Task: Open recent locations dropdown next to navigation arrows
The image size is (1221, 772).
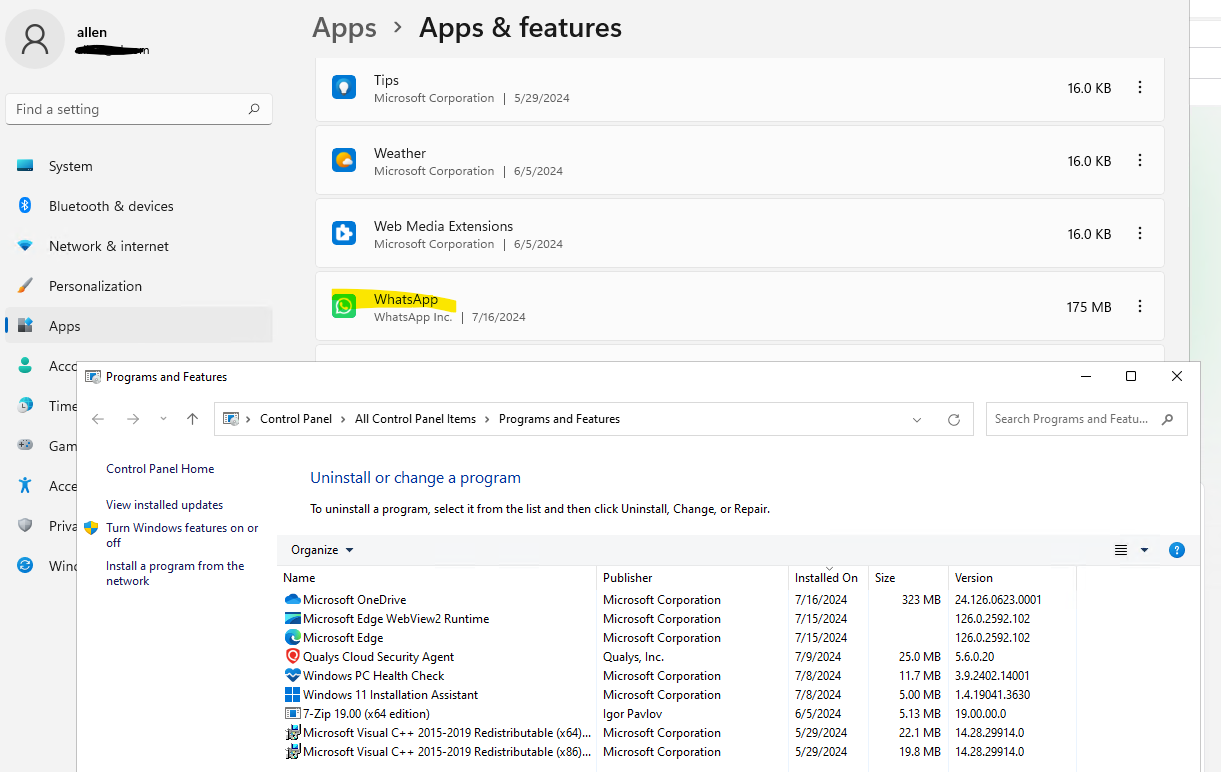Action: (x=163, y=419)
